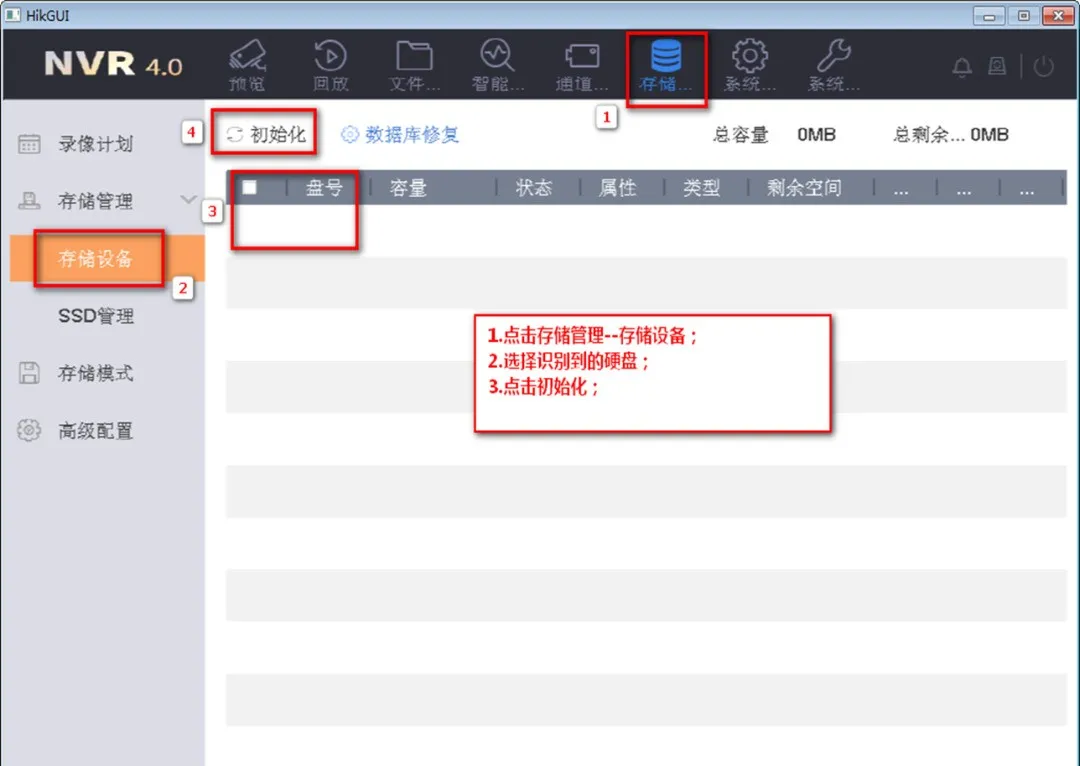Open the 预览 (Preview) live view icon
The width and height of the screenshot is (1080, 766).
click(x=247, y=63)
